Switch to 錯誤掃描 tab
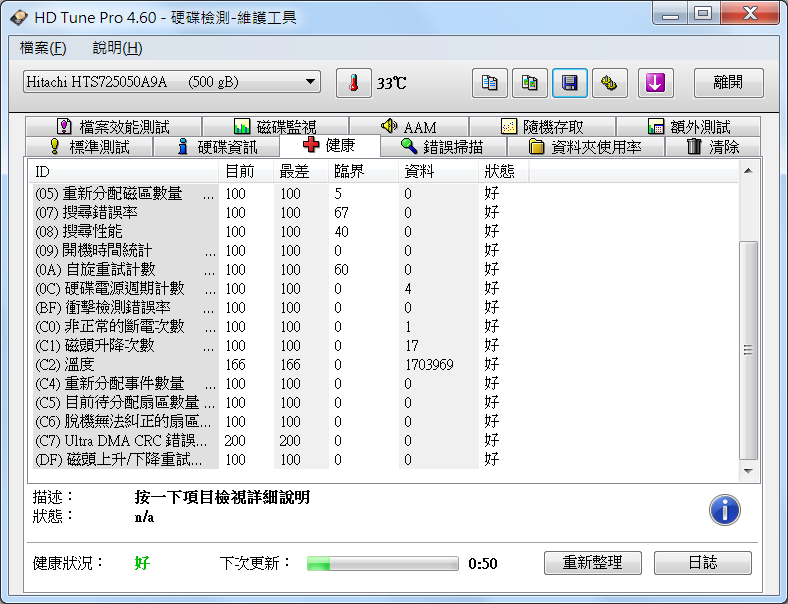This screenshot has width=788, height=604. pos(443,147)
